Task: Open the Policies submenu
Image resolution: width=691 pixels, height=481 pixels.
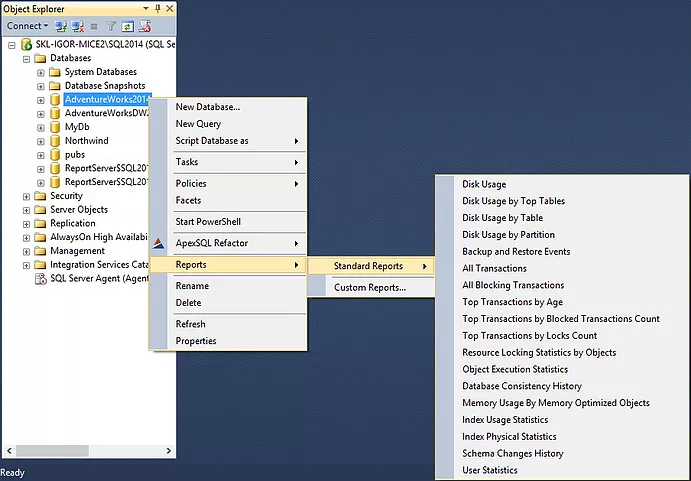Action: point(228,183)
